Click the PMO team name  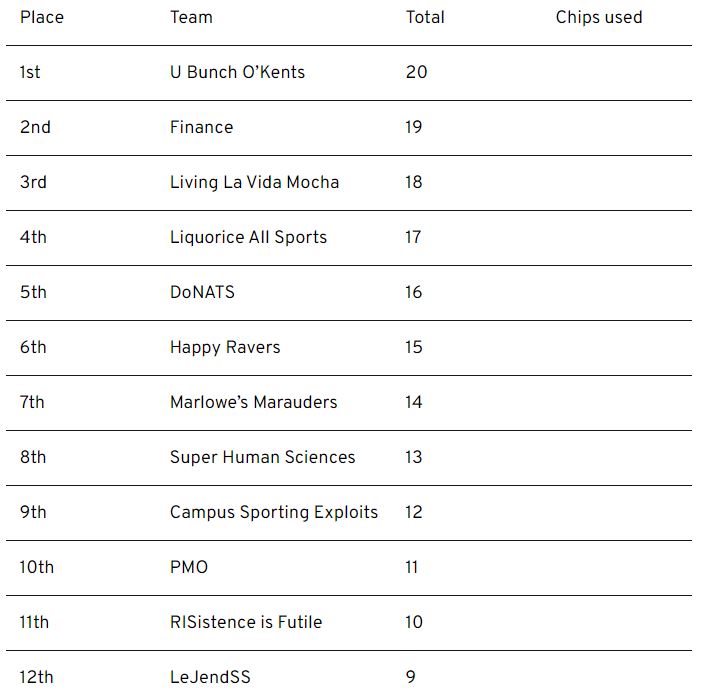pos(189,567)
